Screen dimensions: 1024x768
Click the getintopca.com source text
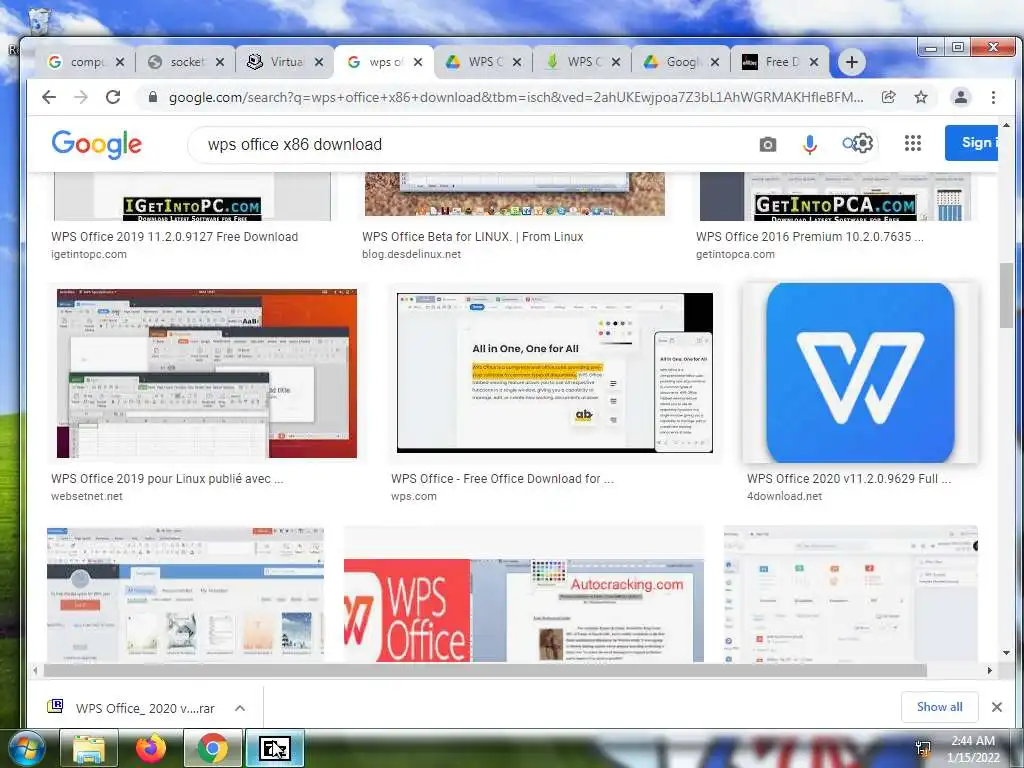point(735,254)
